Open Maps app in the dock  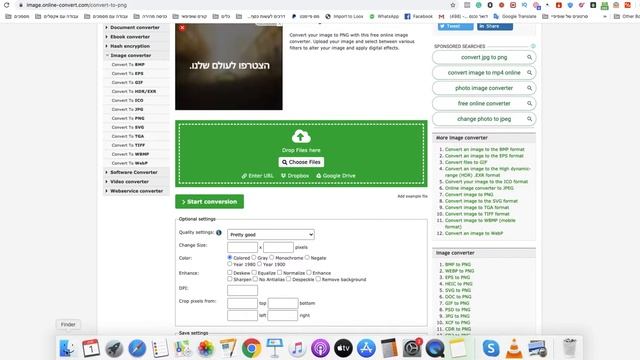pos(183,348)
